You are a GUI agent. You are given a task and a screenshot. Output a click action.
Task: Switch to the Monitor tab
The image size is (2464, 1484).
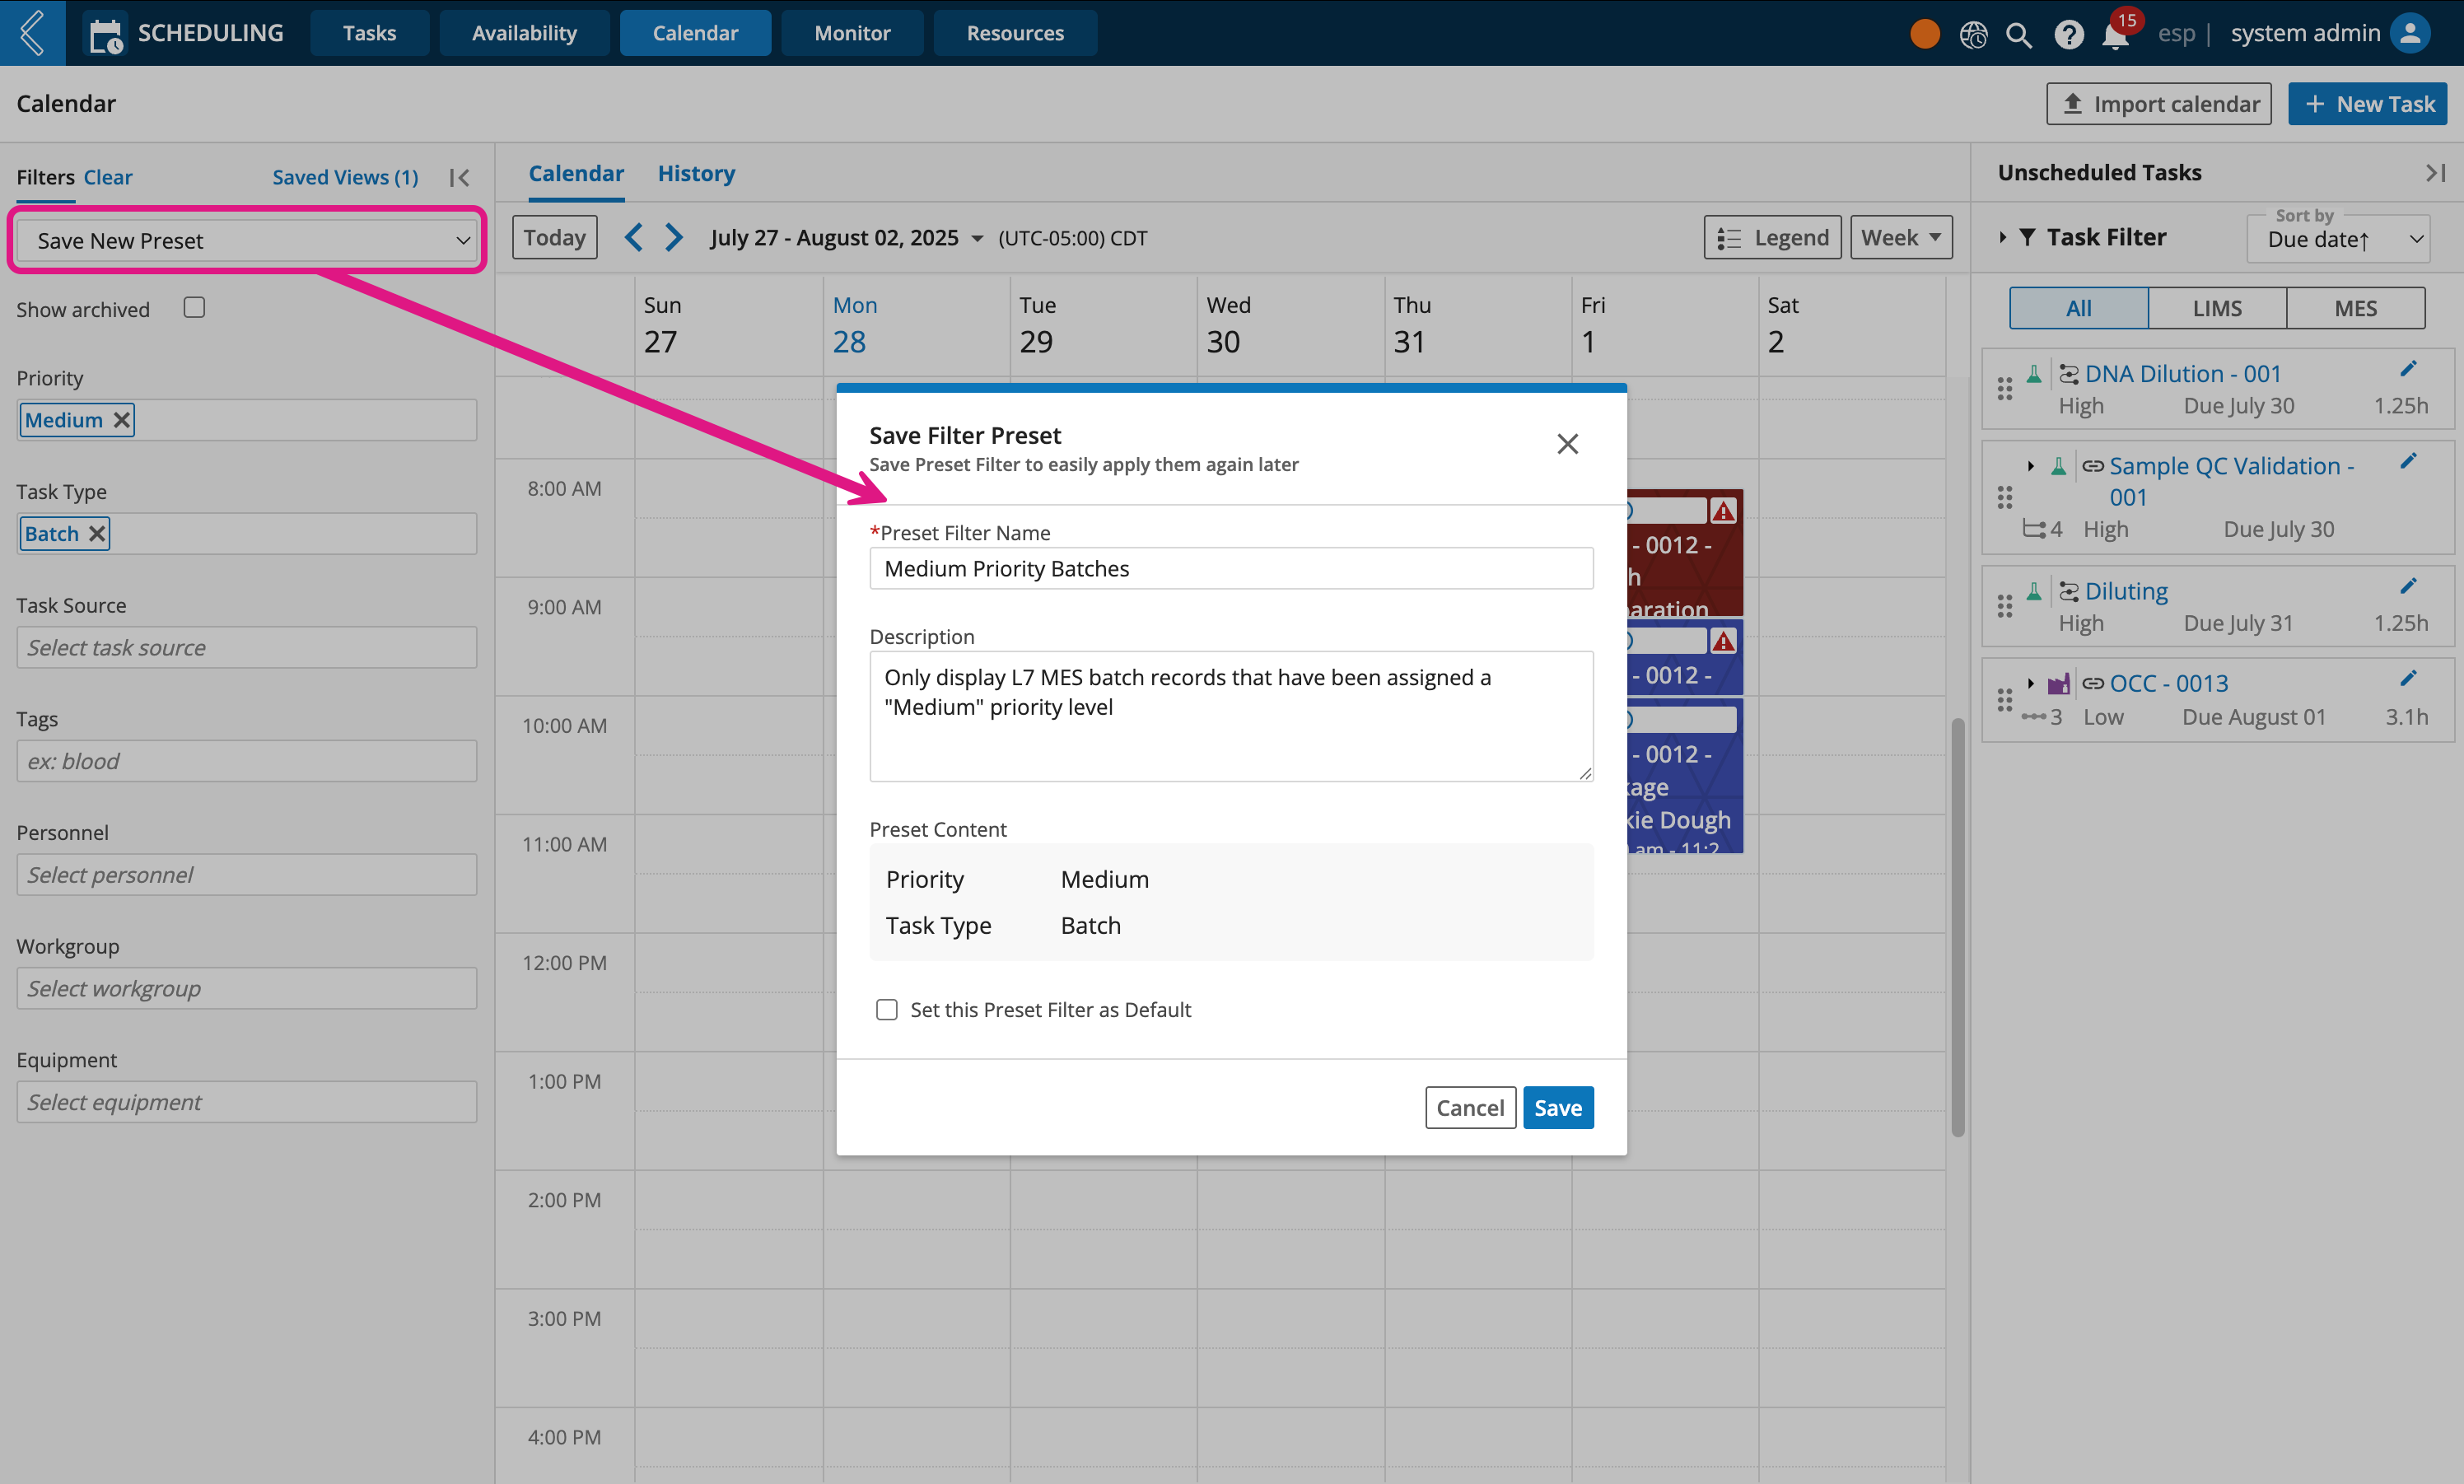tap(852, 33)
